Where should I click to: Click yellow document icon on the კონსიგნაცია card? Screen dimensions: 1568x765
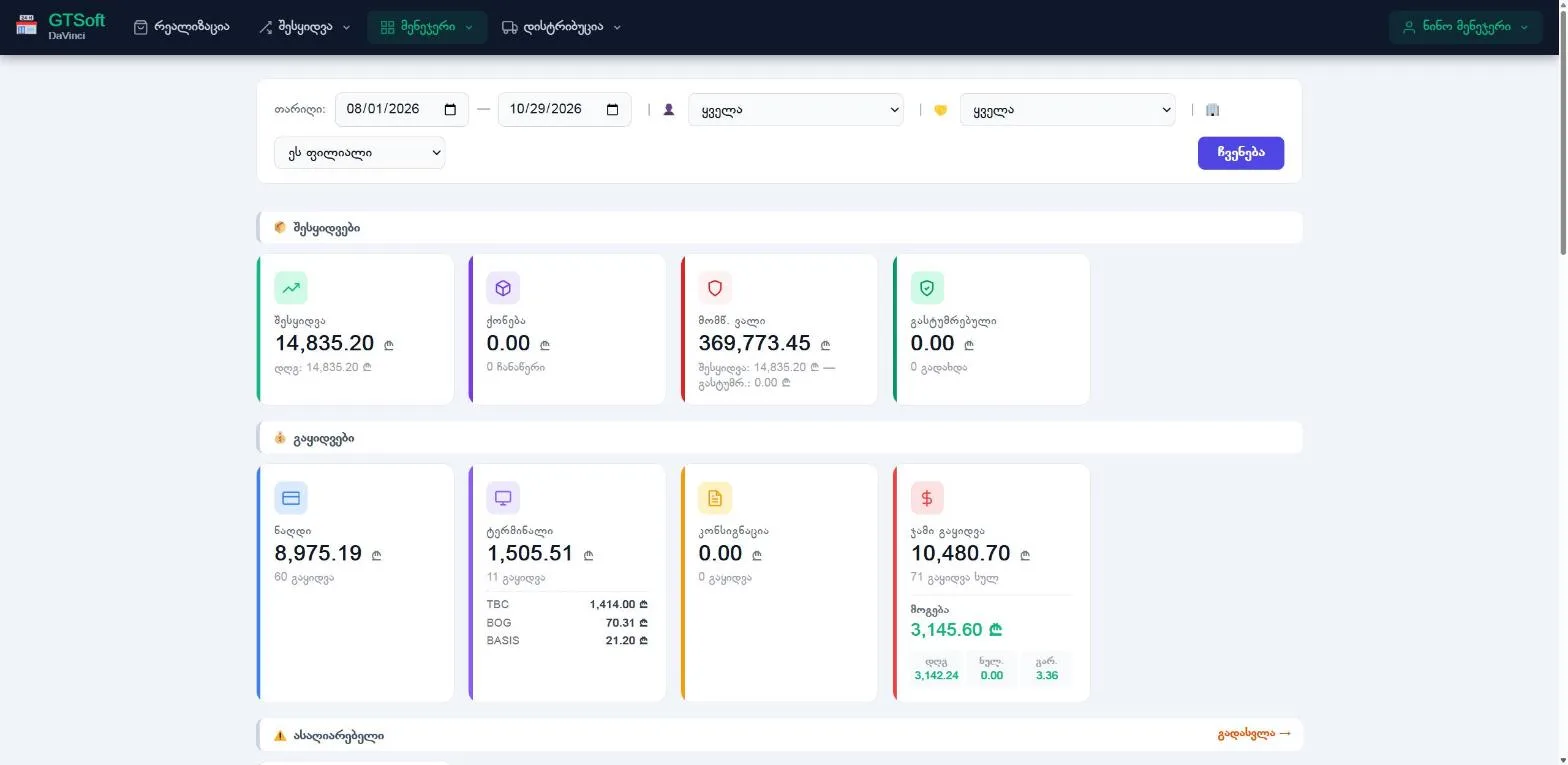click(x=715, y=498)
